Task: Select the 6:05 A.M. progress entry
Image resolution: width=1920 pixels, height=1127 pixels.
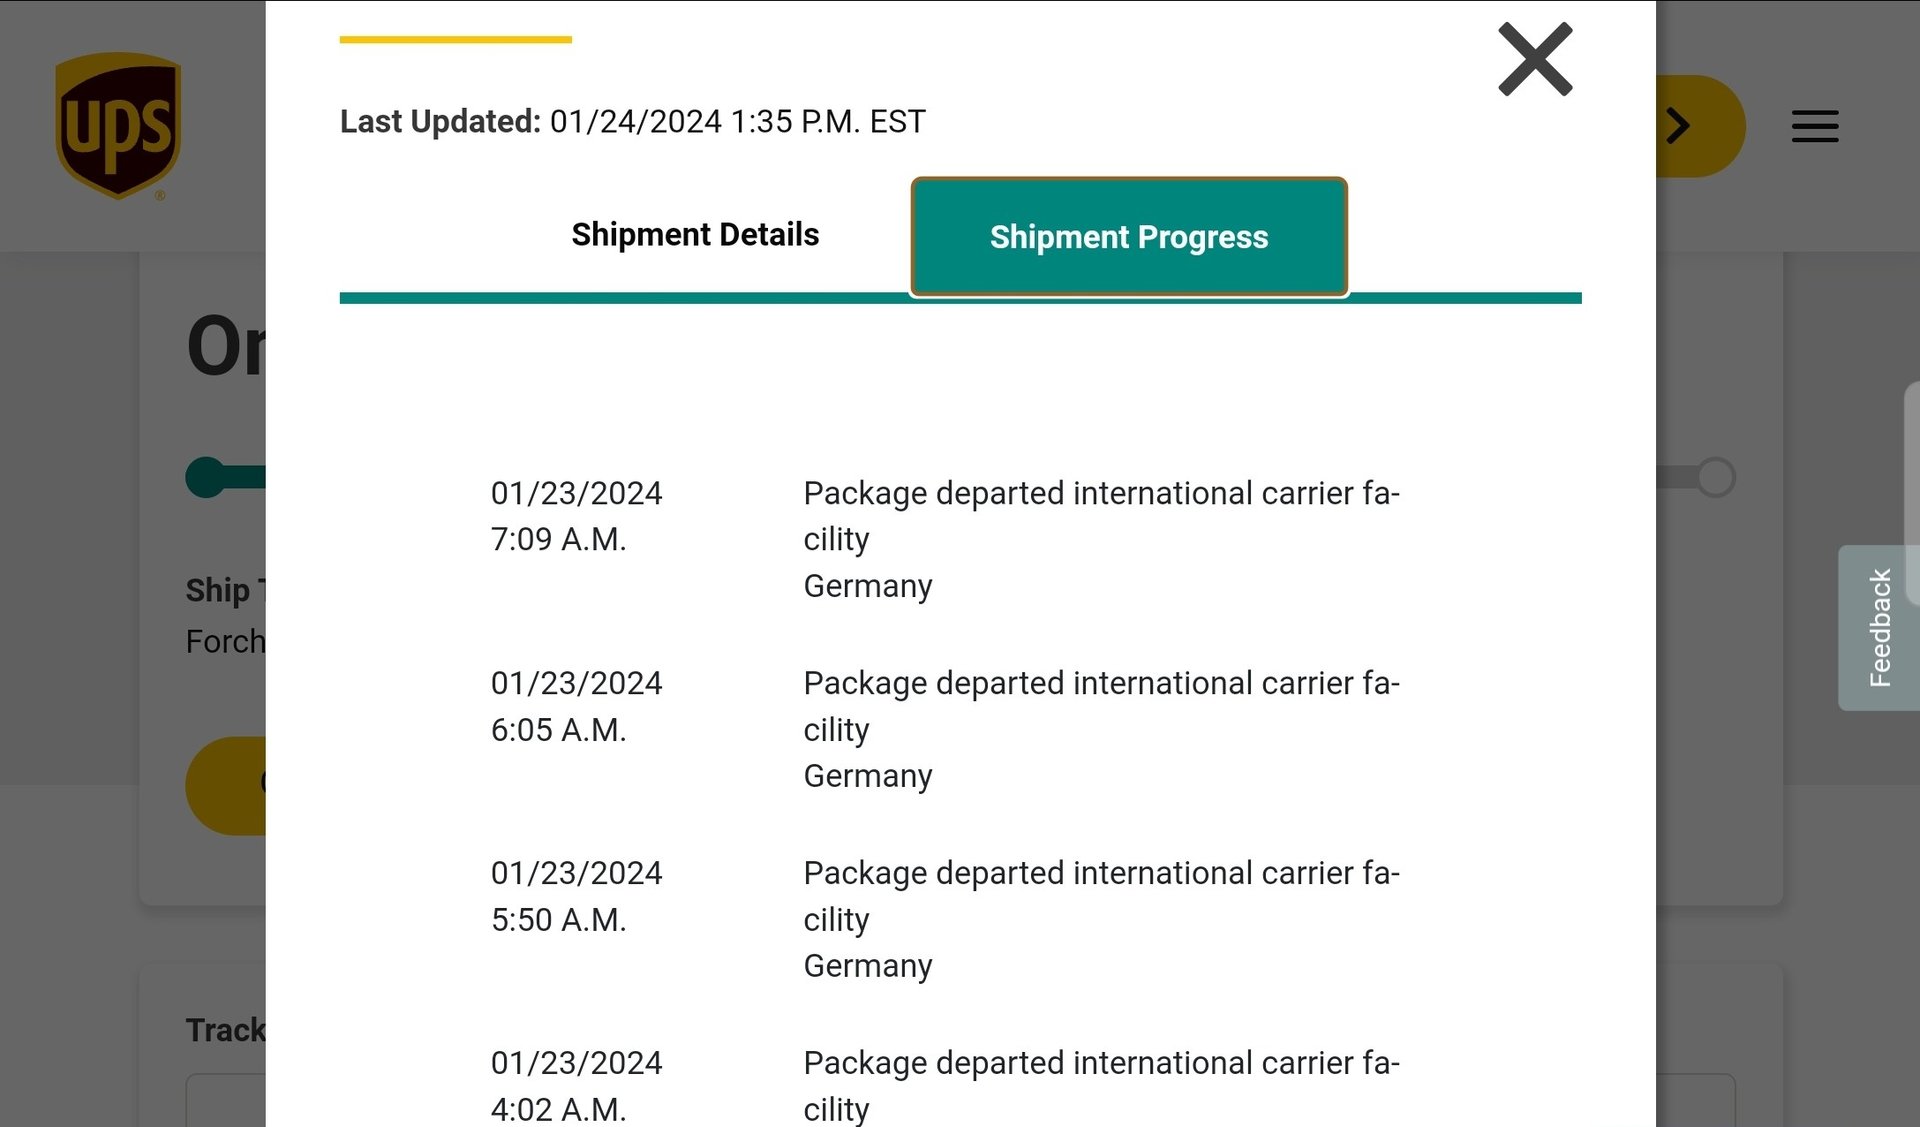Action: [945, 729]
